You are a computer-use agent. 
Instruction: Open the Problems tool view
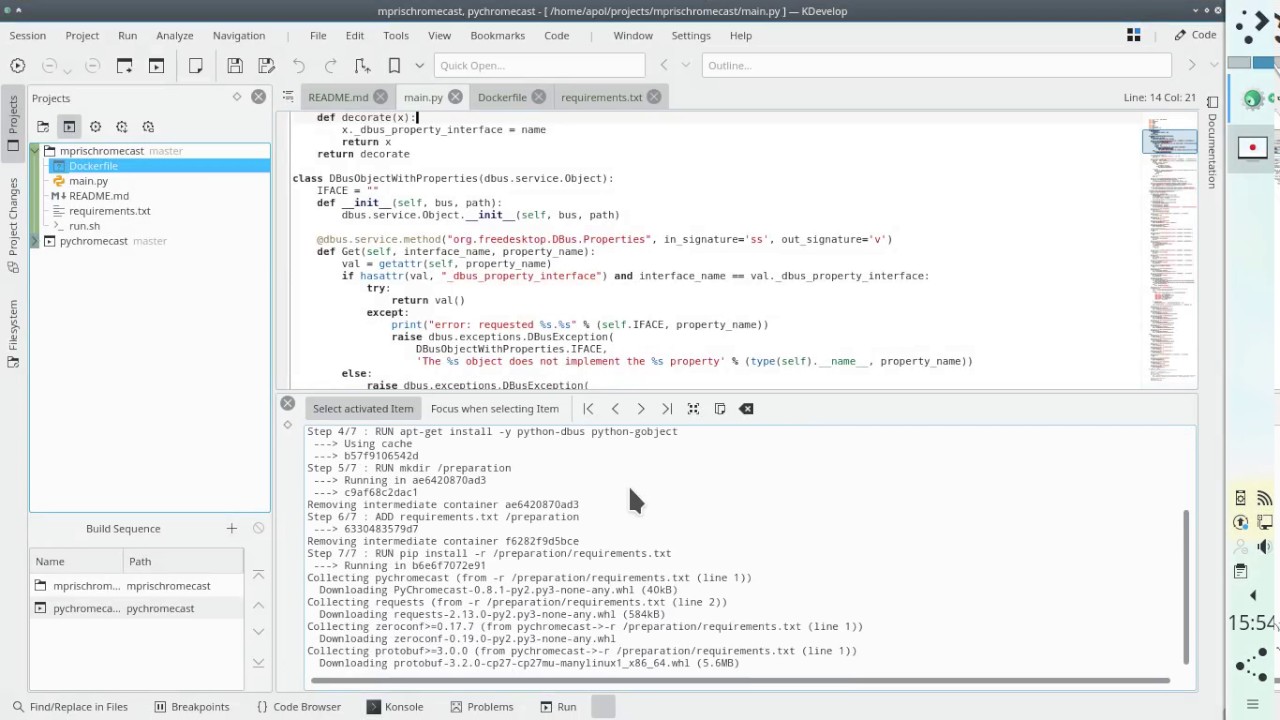(481, 706)
